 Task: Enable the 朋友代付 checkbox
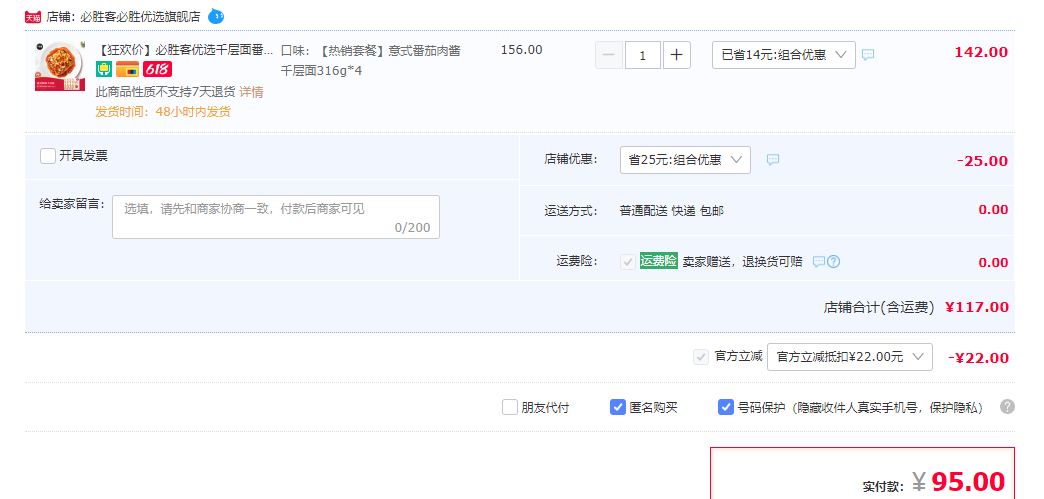[x=510, y=407]
